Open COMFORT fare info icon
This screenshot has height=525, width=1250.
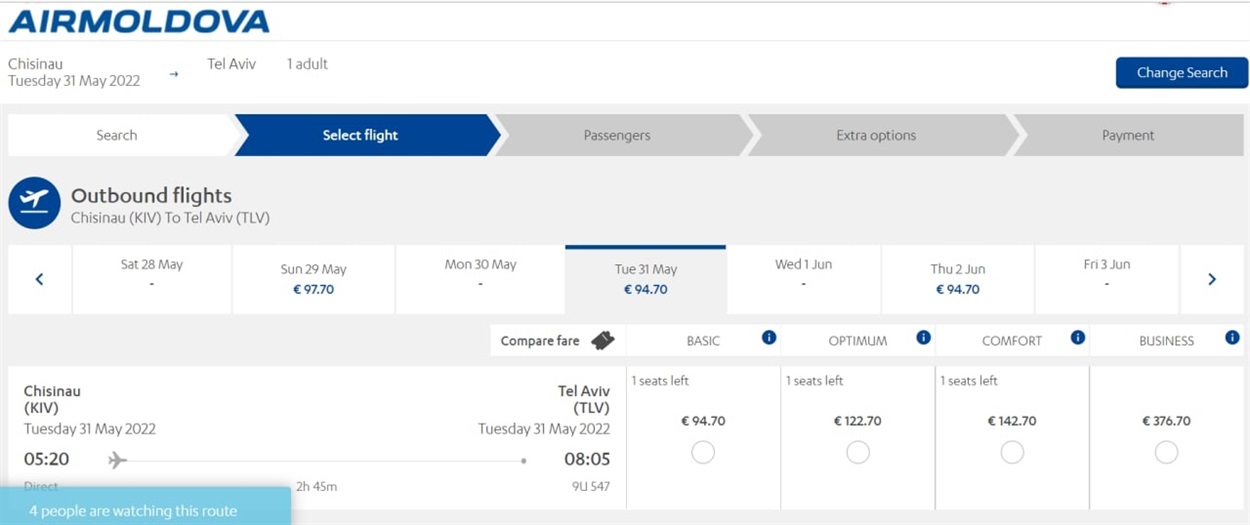tap(1078, 338)
